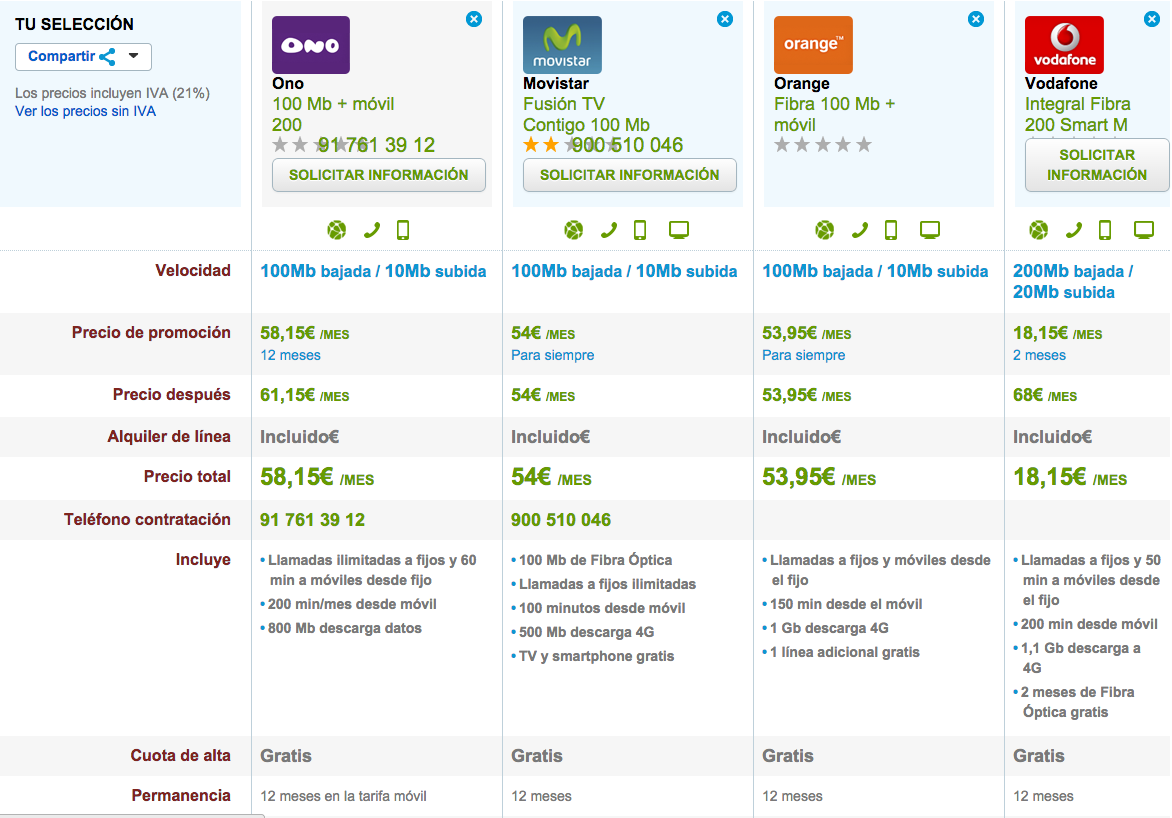This screenshot has width=1172, height=818.
Task: Click Vodafone '2 meses' promotion duration
Action: [x=1039, y=355]
